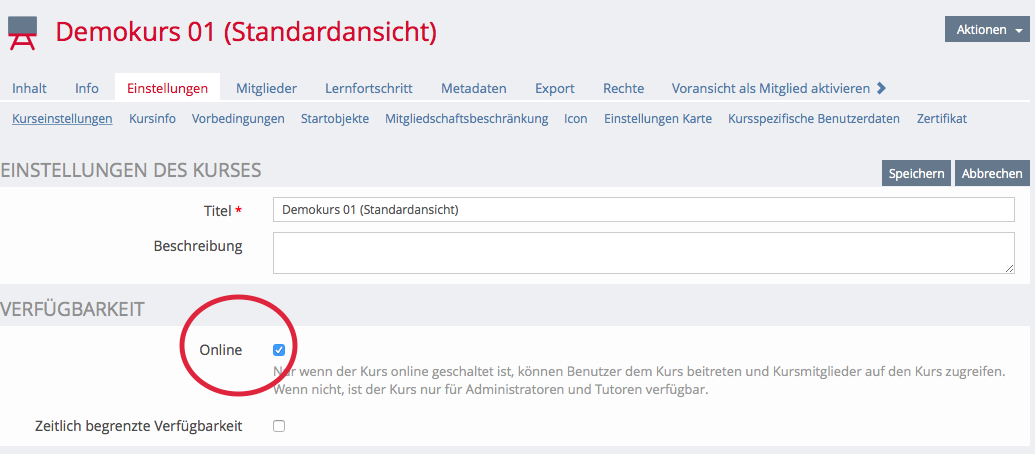Switch to the Inhalt tab
This screenshot has height=454, width=1035.
29,88
